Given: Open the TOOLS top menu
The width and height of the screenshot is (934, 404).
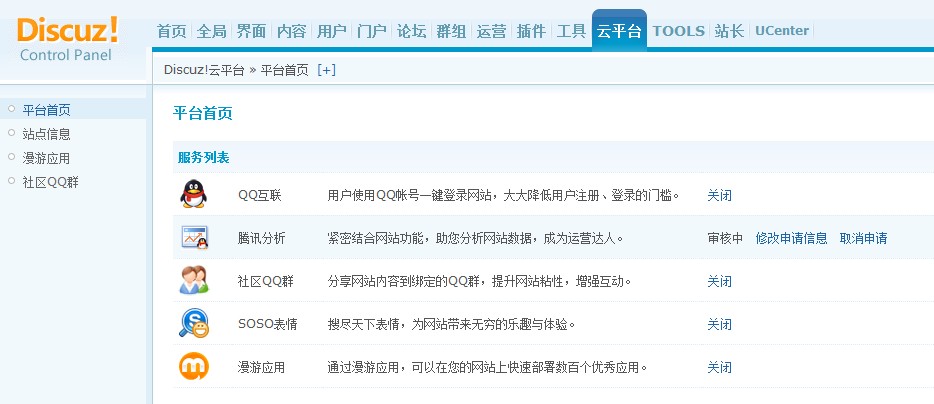Looking at the screenshot, I should point(678,31).
